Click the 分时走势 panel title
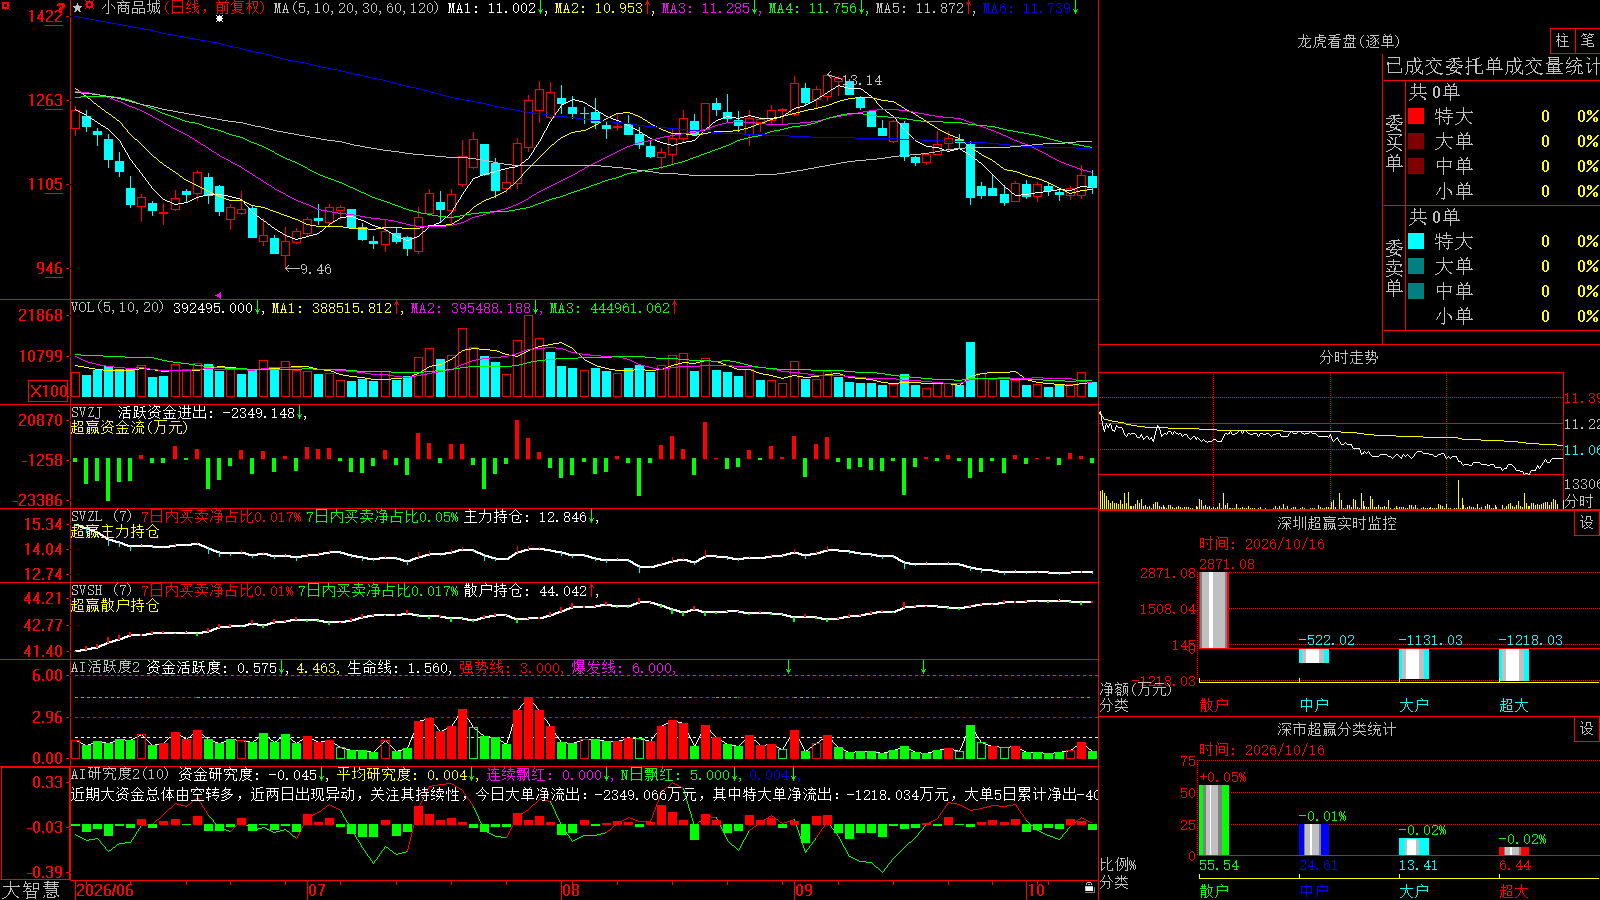Viewport: 1600px width, 900px height. tap(1349, 357)
